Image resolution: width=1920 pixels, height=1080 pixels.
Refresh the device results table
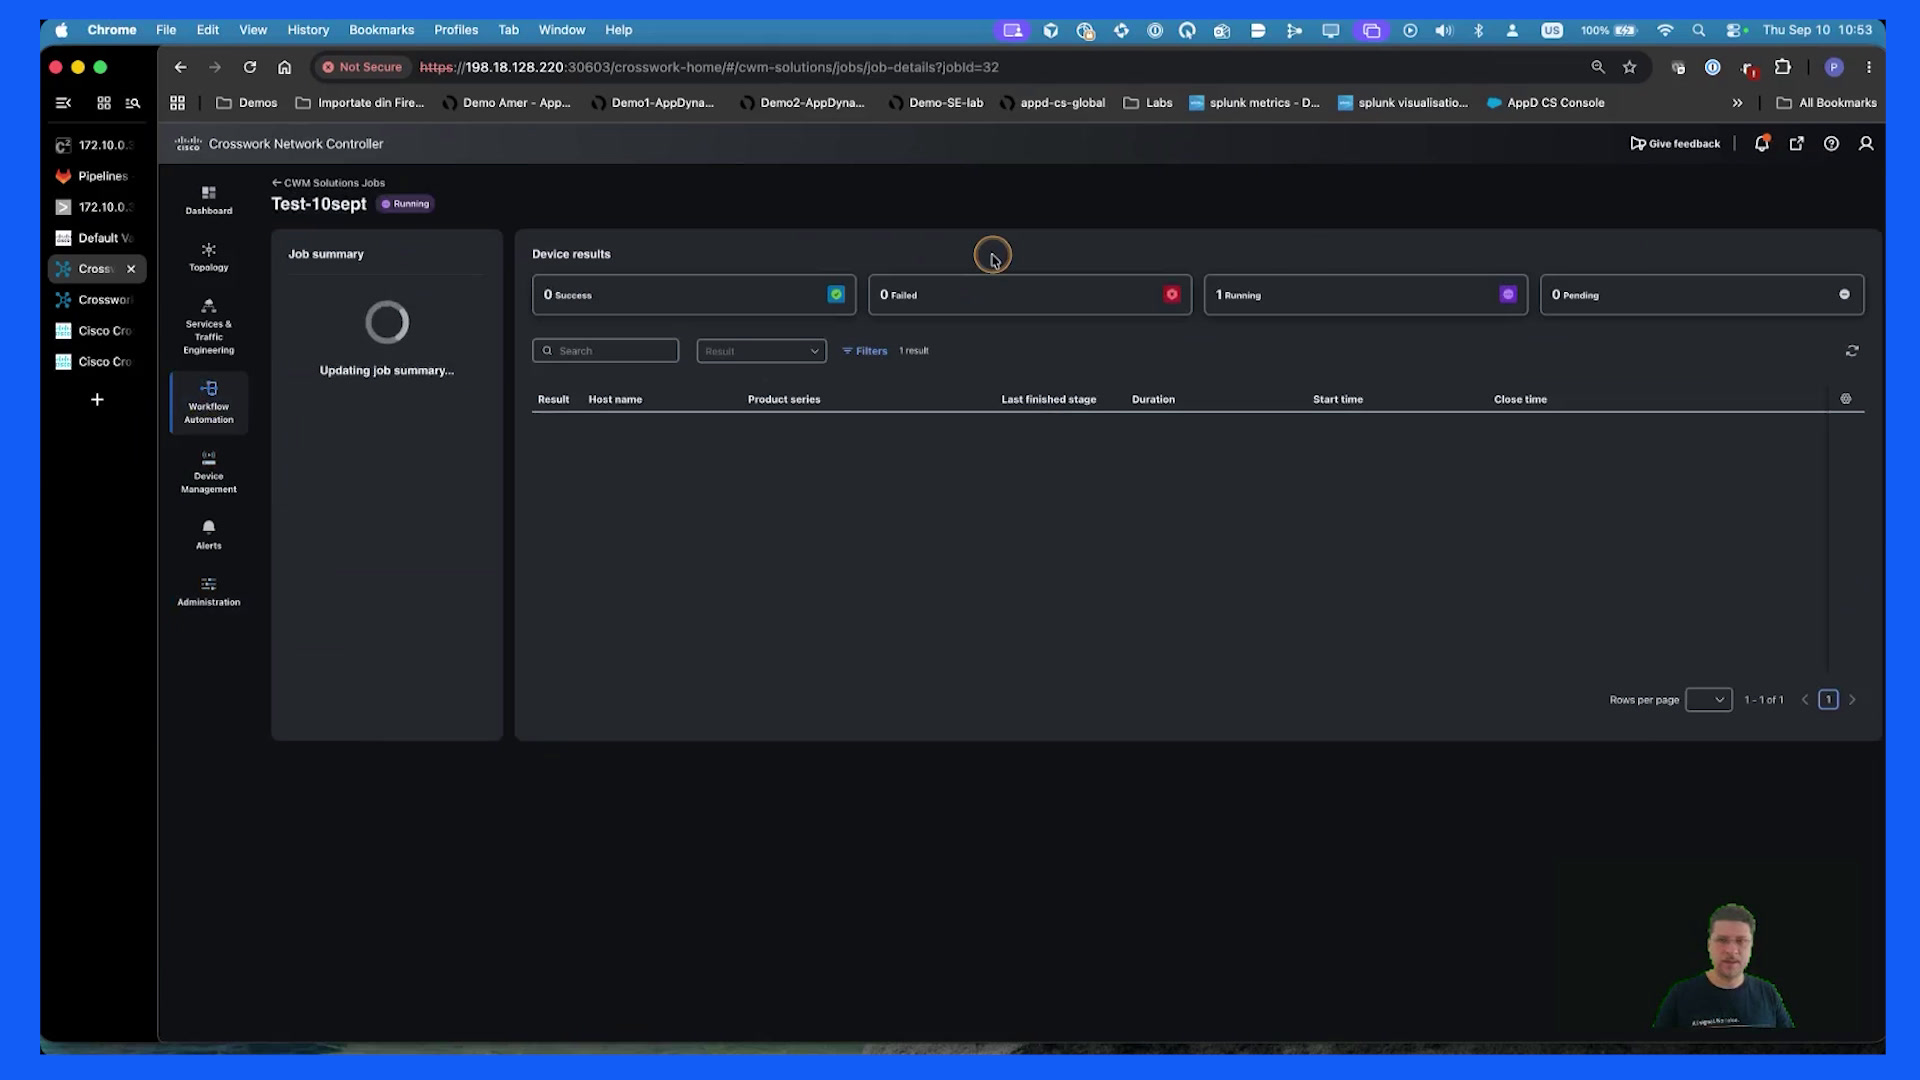tap(1852, 351)
